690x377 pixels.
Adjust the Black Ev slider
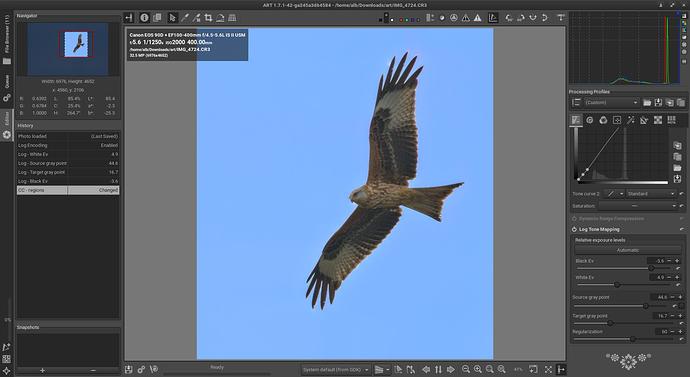click(x=625, y=268)
